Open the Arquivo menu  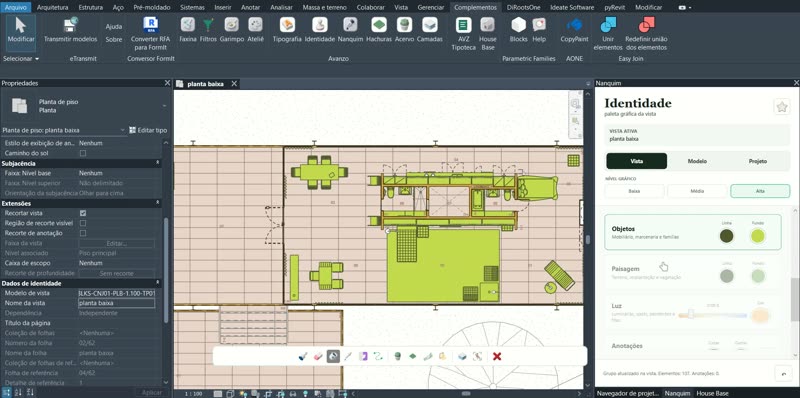coord(15,7)
